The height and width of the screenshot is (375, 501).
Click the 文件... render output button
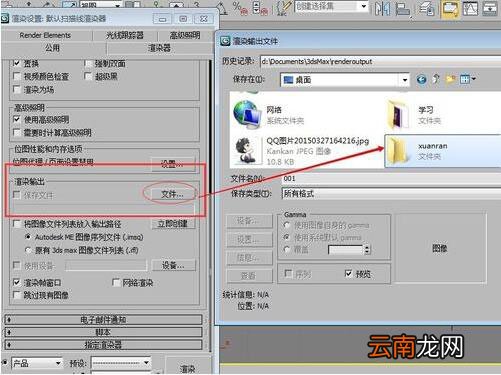pos(172,194)
